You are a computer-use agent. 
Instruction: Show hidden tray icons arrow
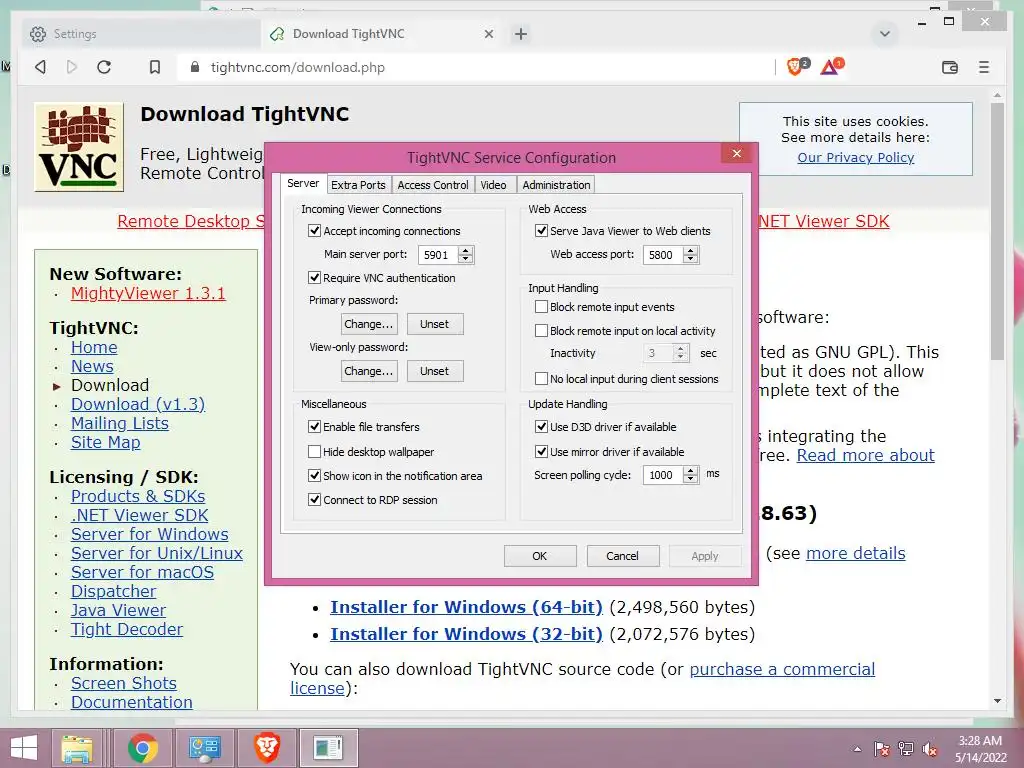(857, 749)
